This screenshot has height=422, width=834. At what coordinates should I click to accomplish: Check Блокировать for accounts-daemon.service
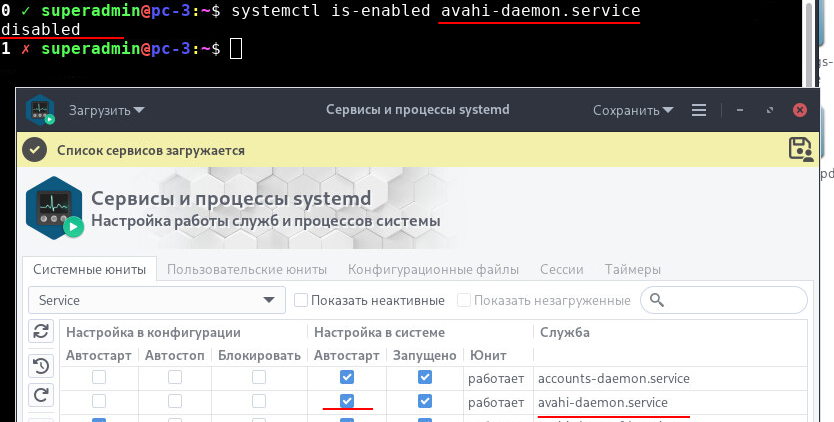259,377
